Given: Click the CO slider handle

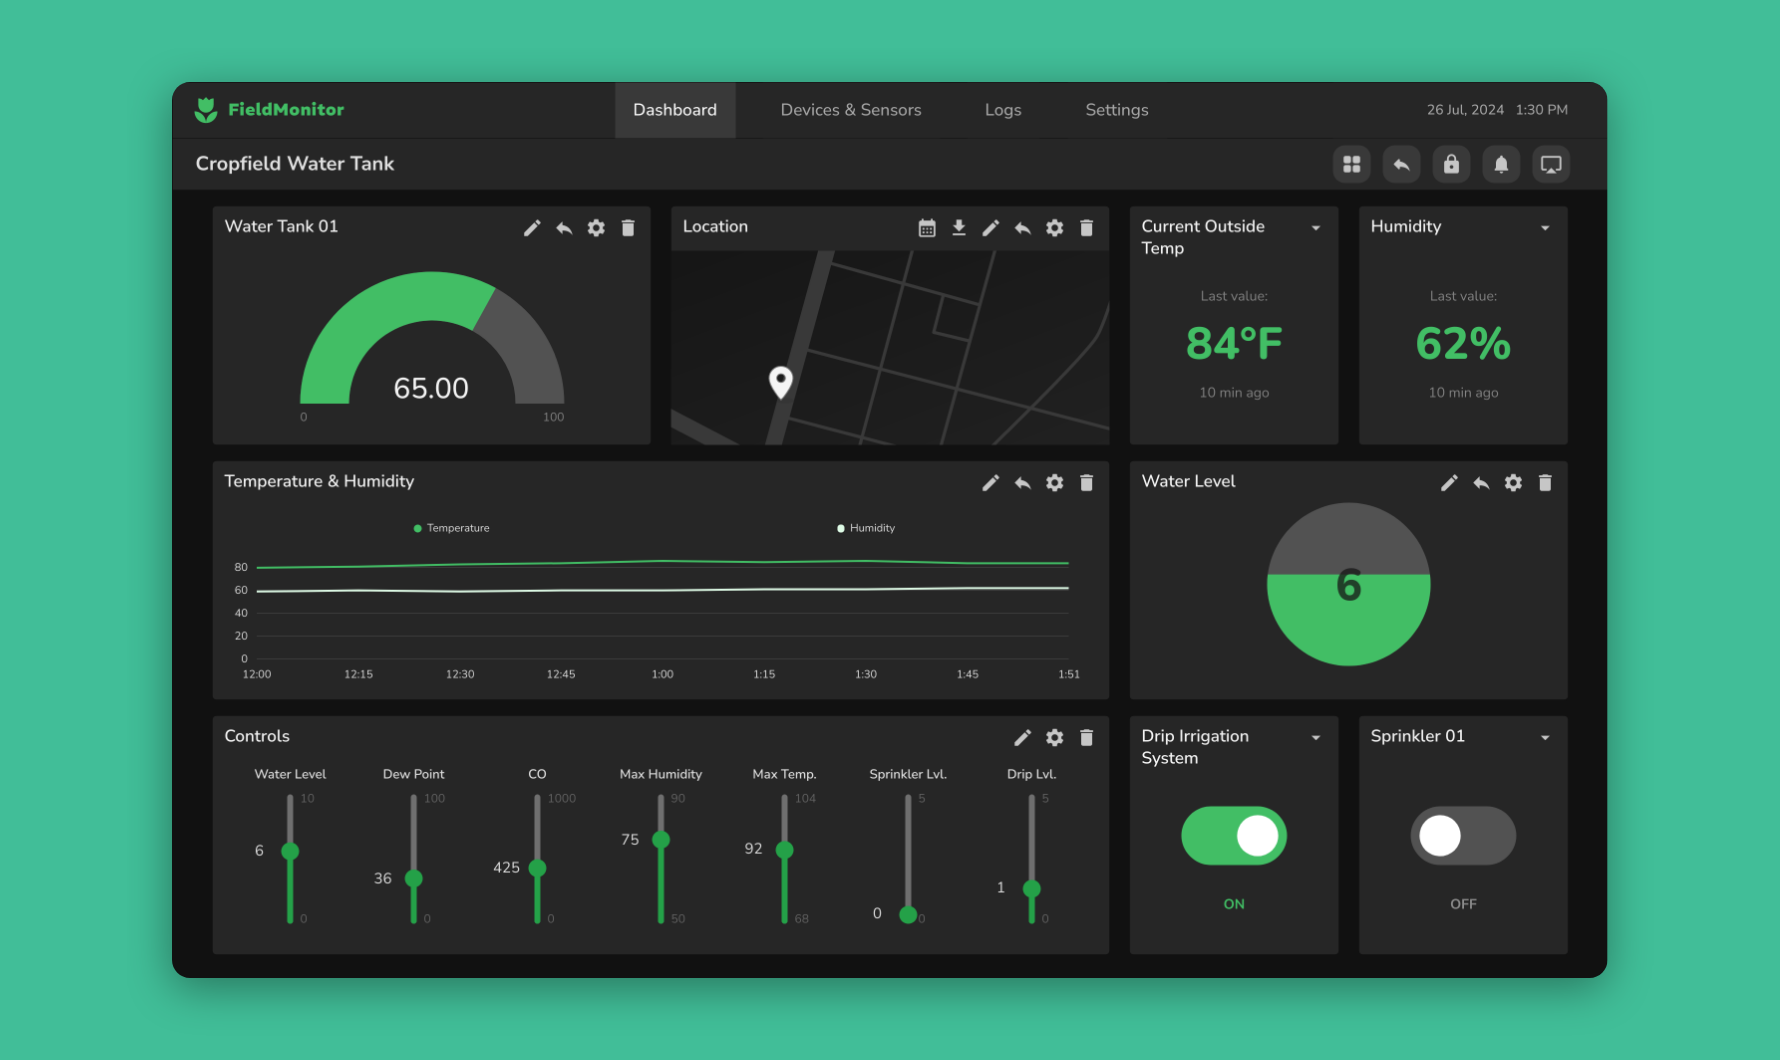Looking at the screenshot, I should pyautogui.click(x=537, y=868).
